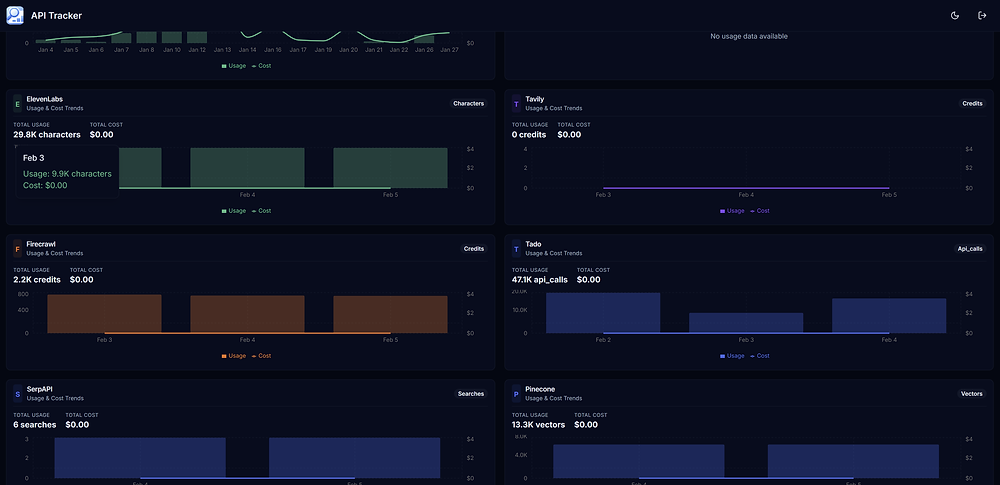Viewport: 1000px width, 485px height.
Task: Click the logout icon in header
Action: click(x=982, y=15)
